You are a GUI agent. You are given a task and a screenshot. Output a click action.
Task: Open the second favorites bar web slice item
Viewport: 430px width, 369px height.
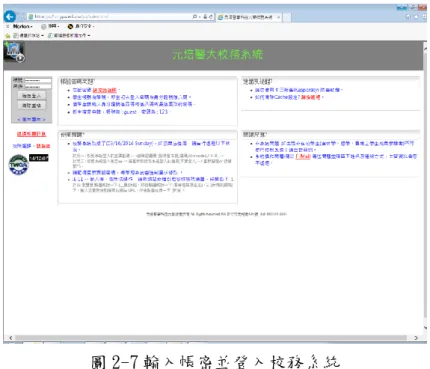(x=69, y=35)
